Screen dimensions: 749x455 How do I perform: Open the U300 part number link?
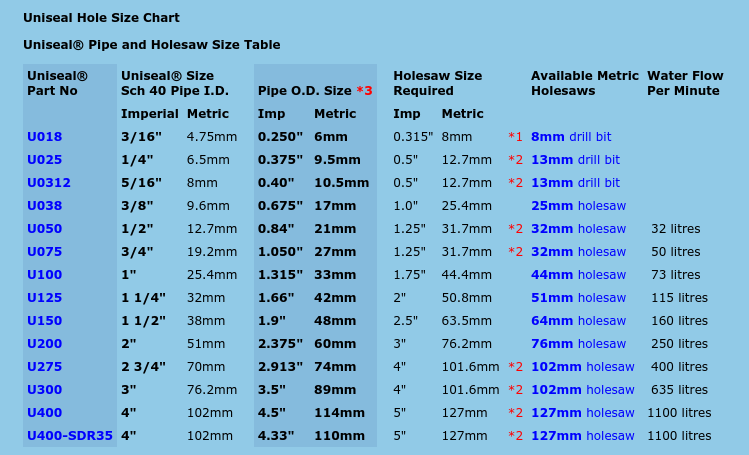pos(44,390)
